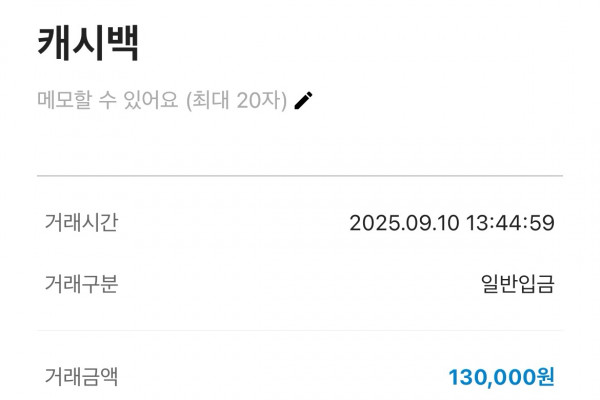Select the full 2025.09.10 13:44:59 timestamp
The height and width of the screenshot is (400, 600).
(452, 223)
